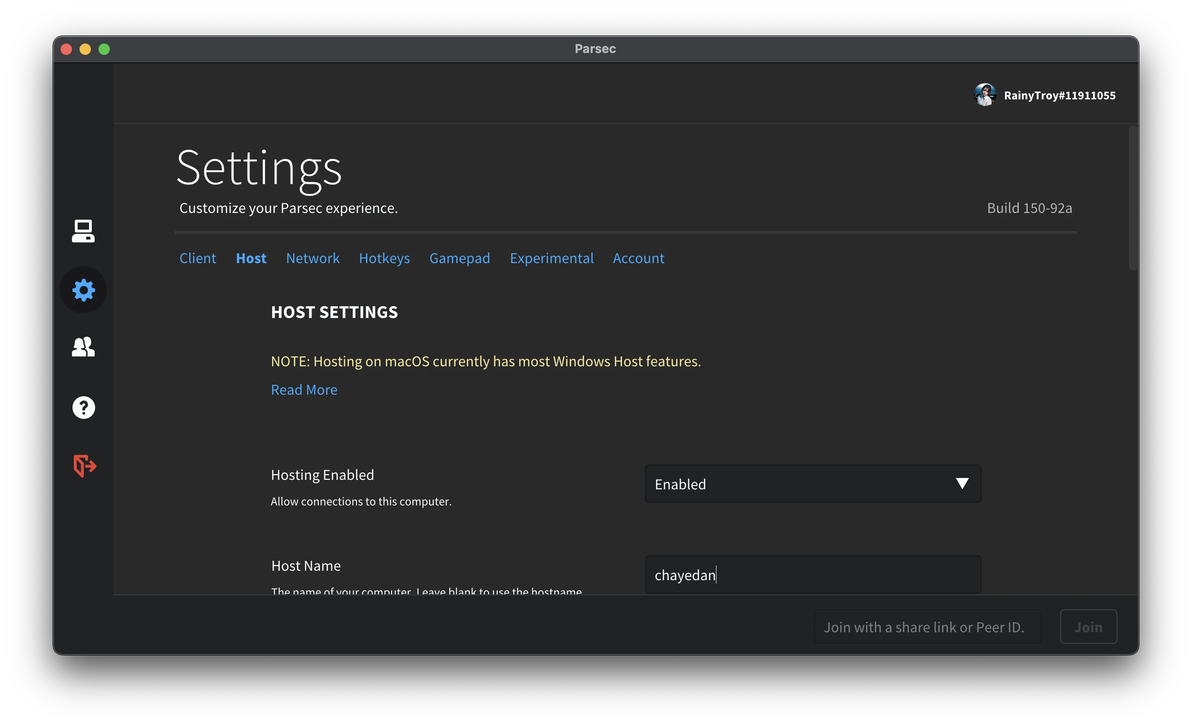Image resolution: width=1192 pixels, height=725 pixels.
Task: Open the Friends sidebar icon
Action: [x=83, y=347]
